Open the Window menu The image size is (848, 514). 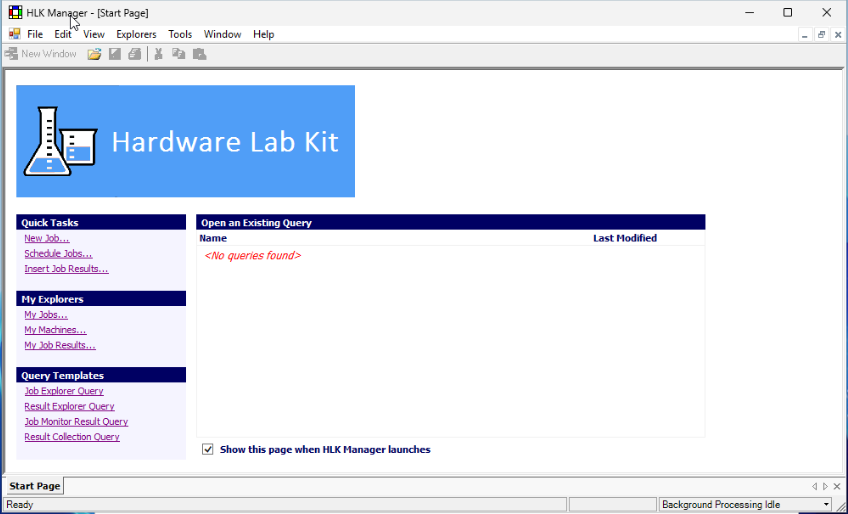[222, 34]
